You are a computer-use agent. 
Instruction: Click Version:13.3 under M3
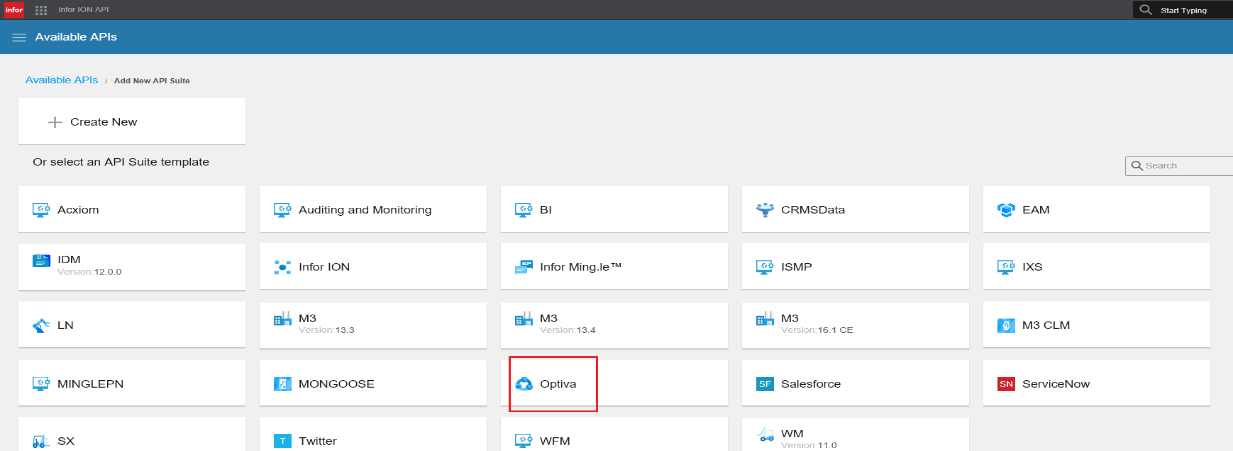(326, 330)
